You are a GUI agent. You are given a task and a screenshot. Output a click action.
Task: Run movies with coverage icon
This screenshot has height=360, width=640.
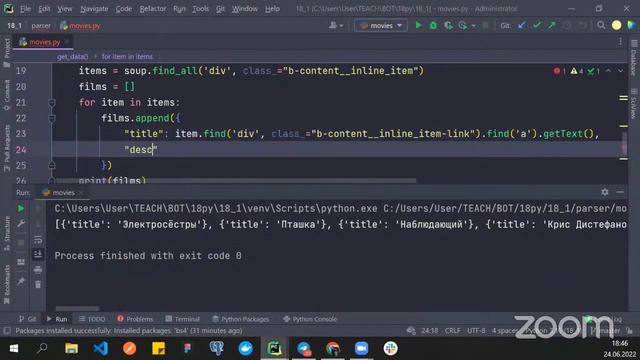(448, 25)
